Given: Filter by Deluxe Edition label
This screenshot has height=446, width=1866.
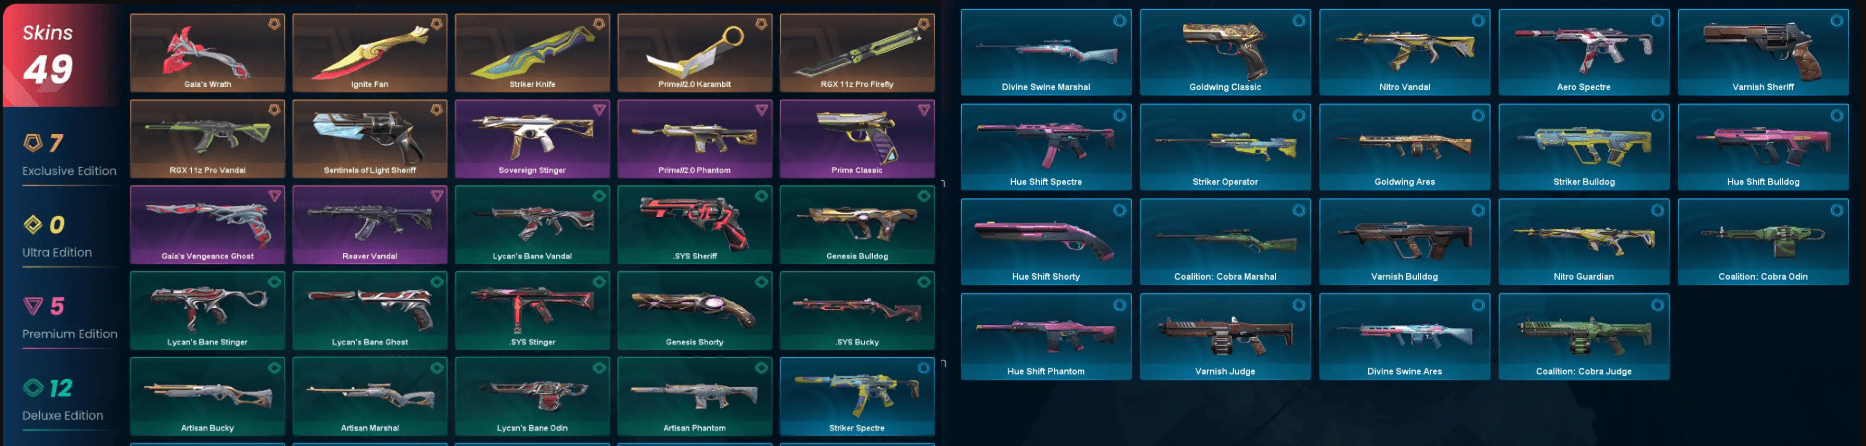Looking at the screenshot, I should click(x=63, y=415).
